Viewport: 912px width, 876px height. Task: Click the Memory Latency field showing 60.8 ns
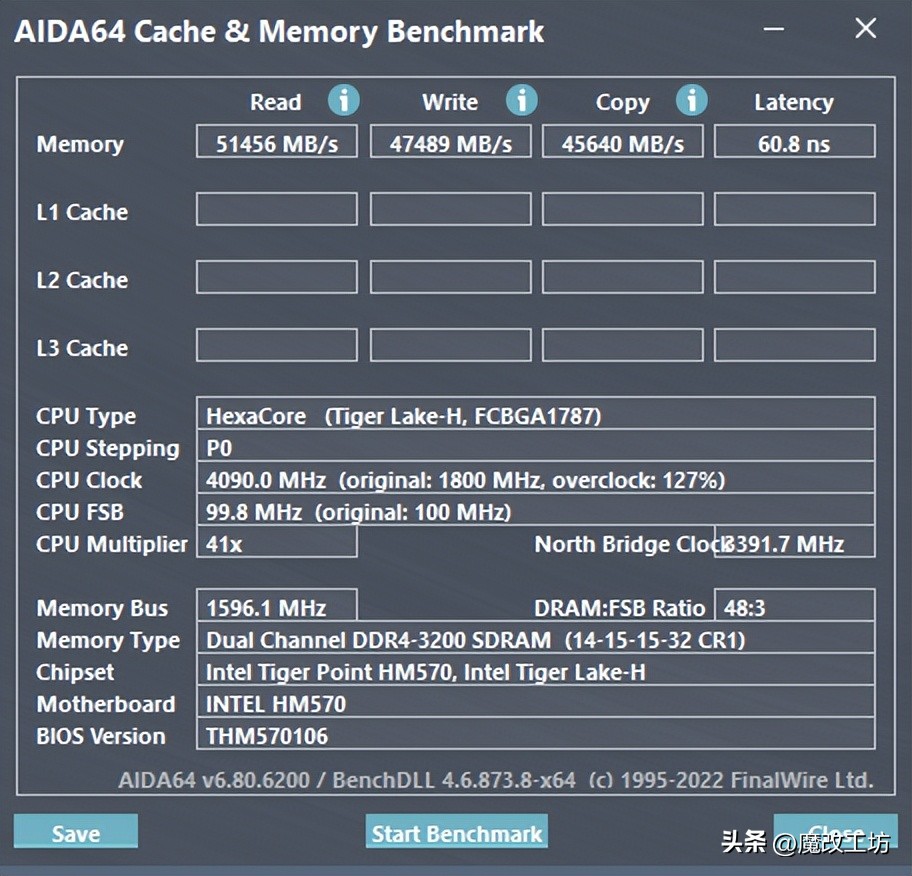coord(794,141)
